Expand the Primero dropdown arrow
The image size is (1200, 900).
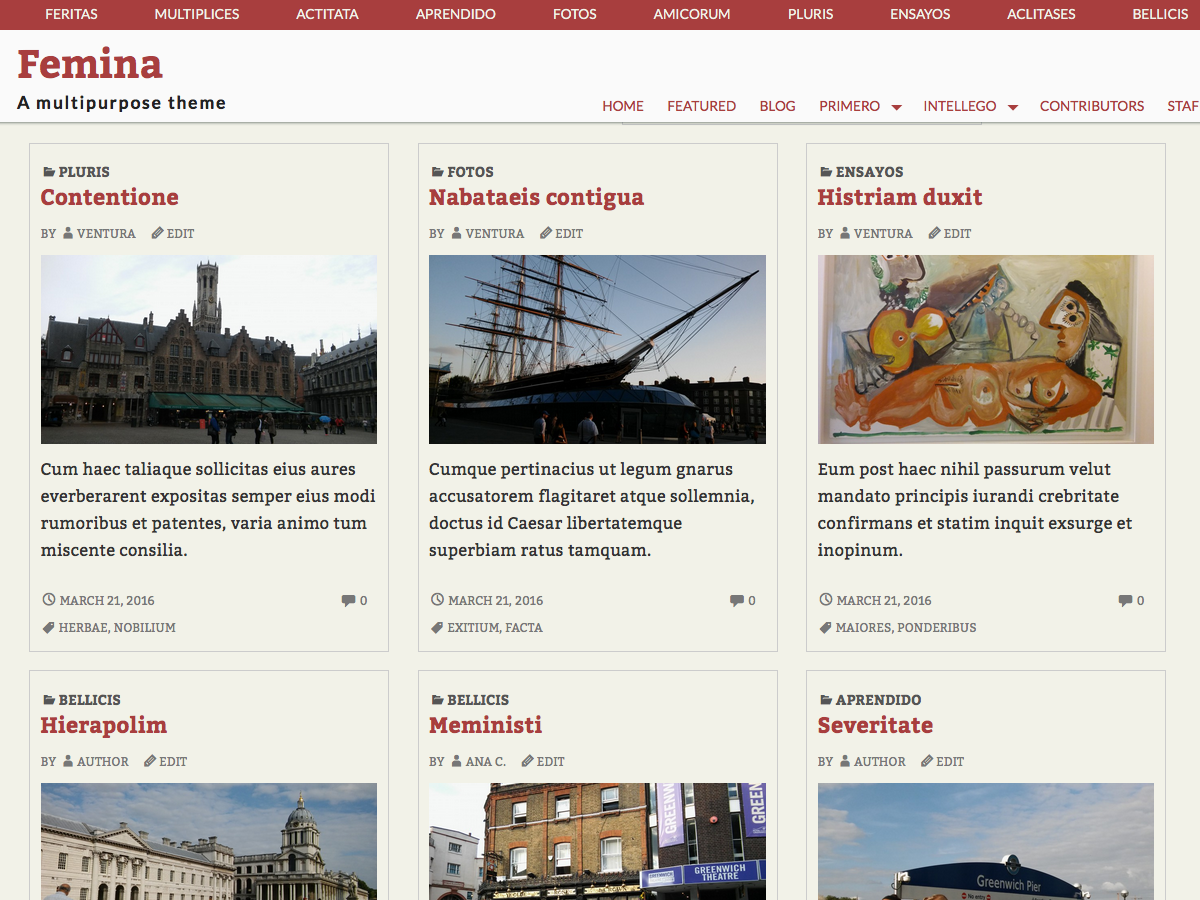[x=896, y=107]
